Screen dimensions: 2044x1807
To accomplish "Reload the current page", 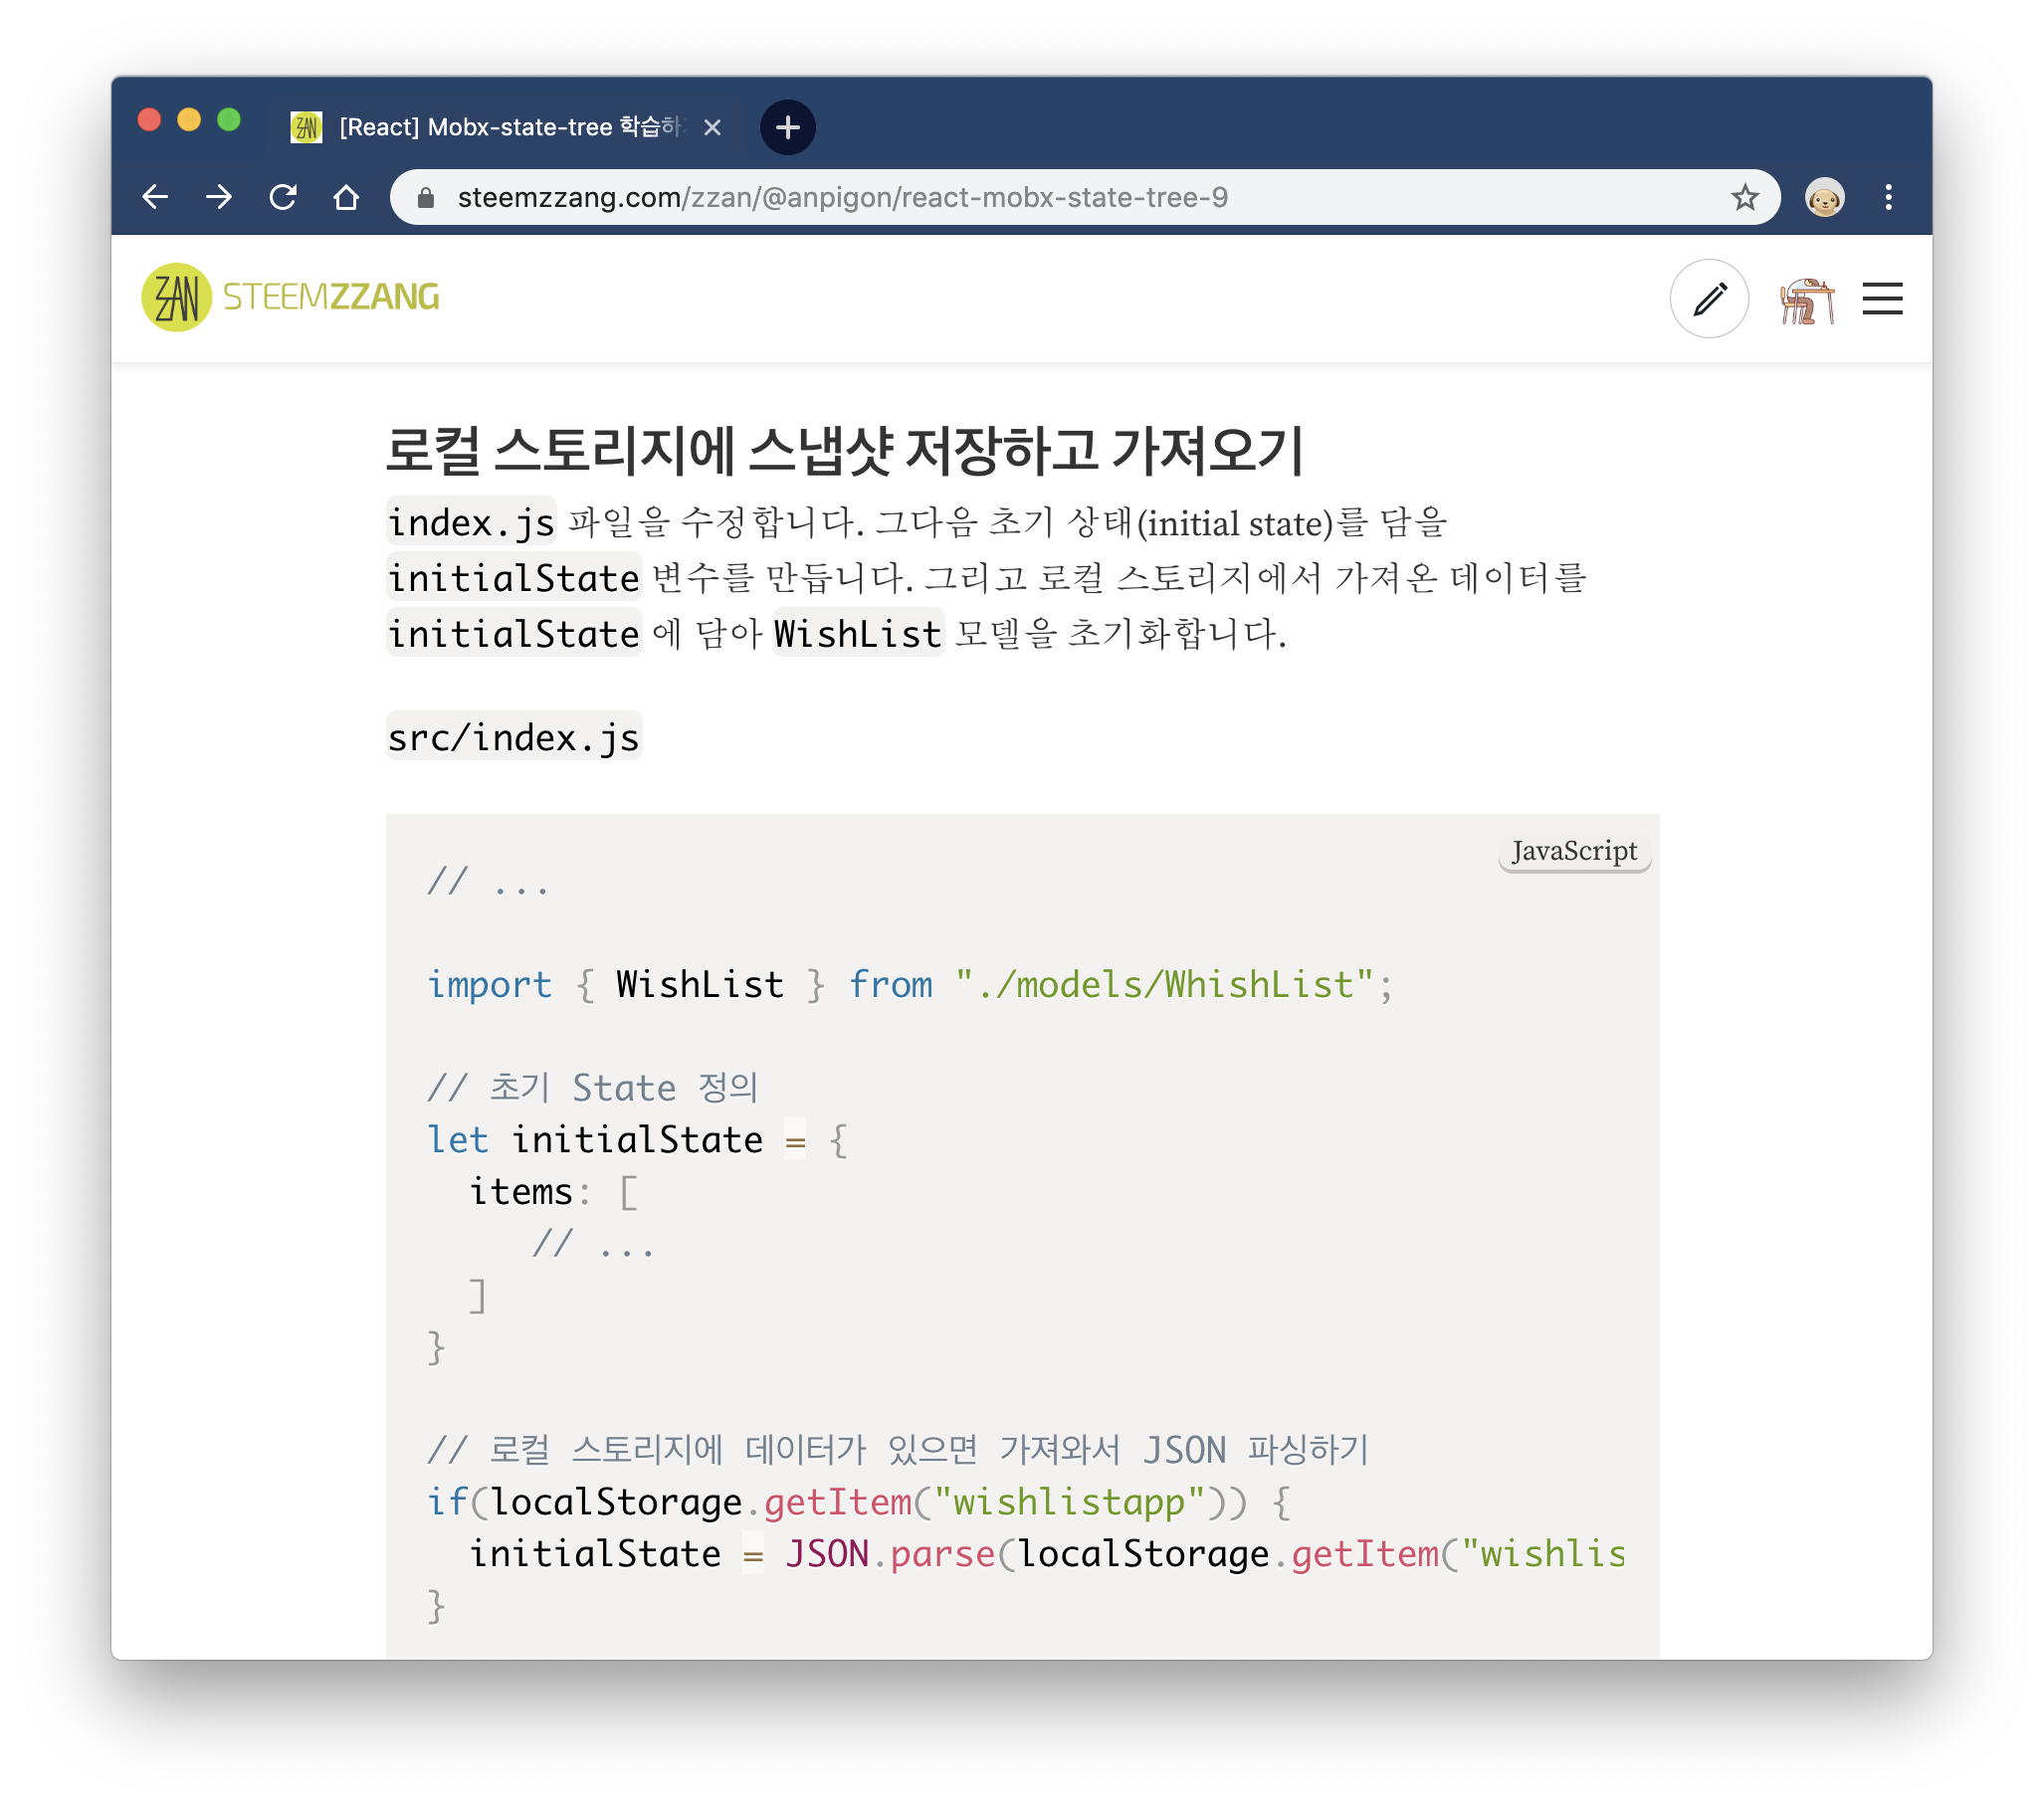I will (x=283, y=197).
